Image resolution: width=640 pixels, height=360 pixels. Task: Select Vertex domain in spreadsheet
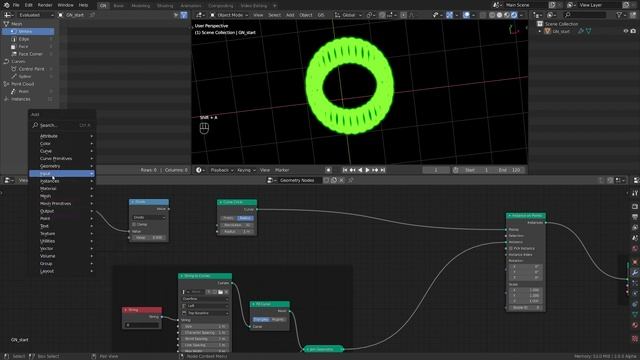click(28, 31)
